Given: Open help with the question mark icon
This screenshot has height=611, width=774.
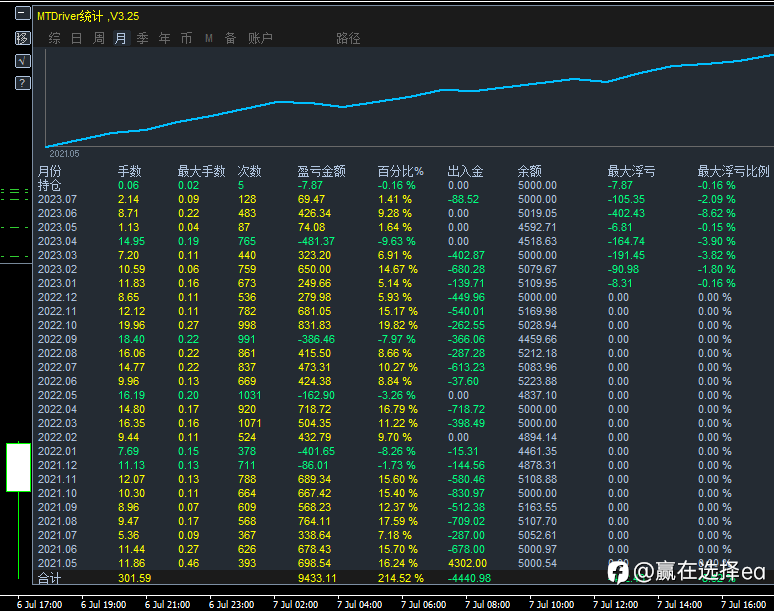Looking at the screenshot, I should tap(23, 83).
